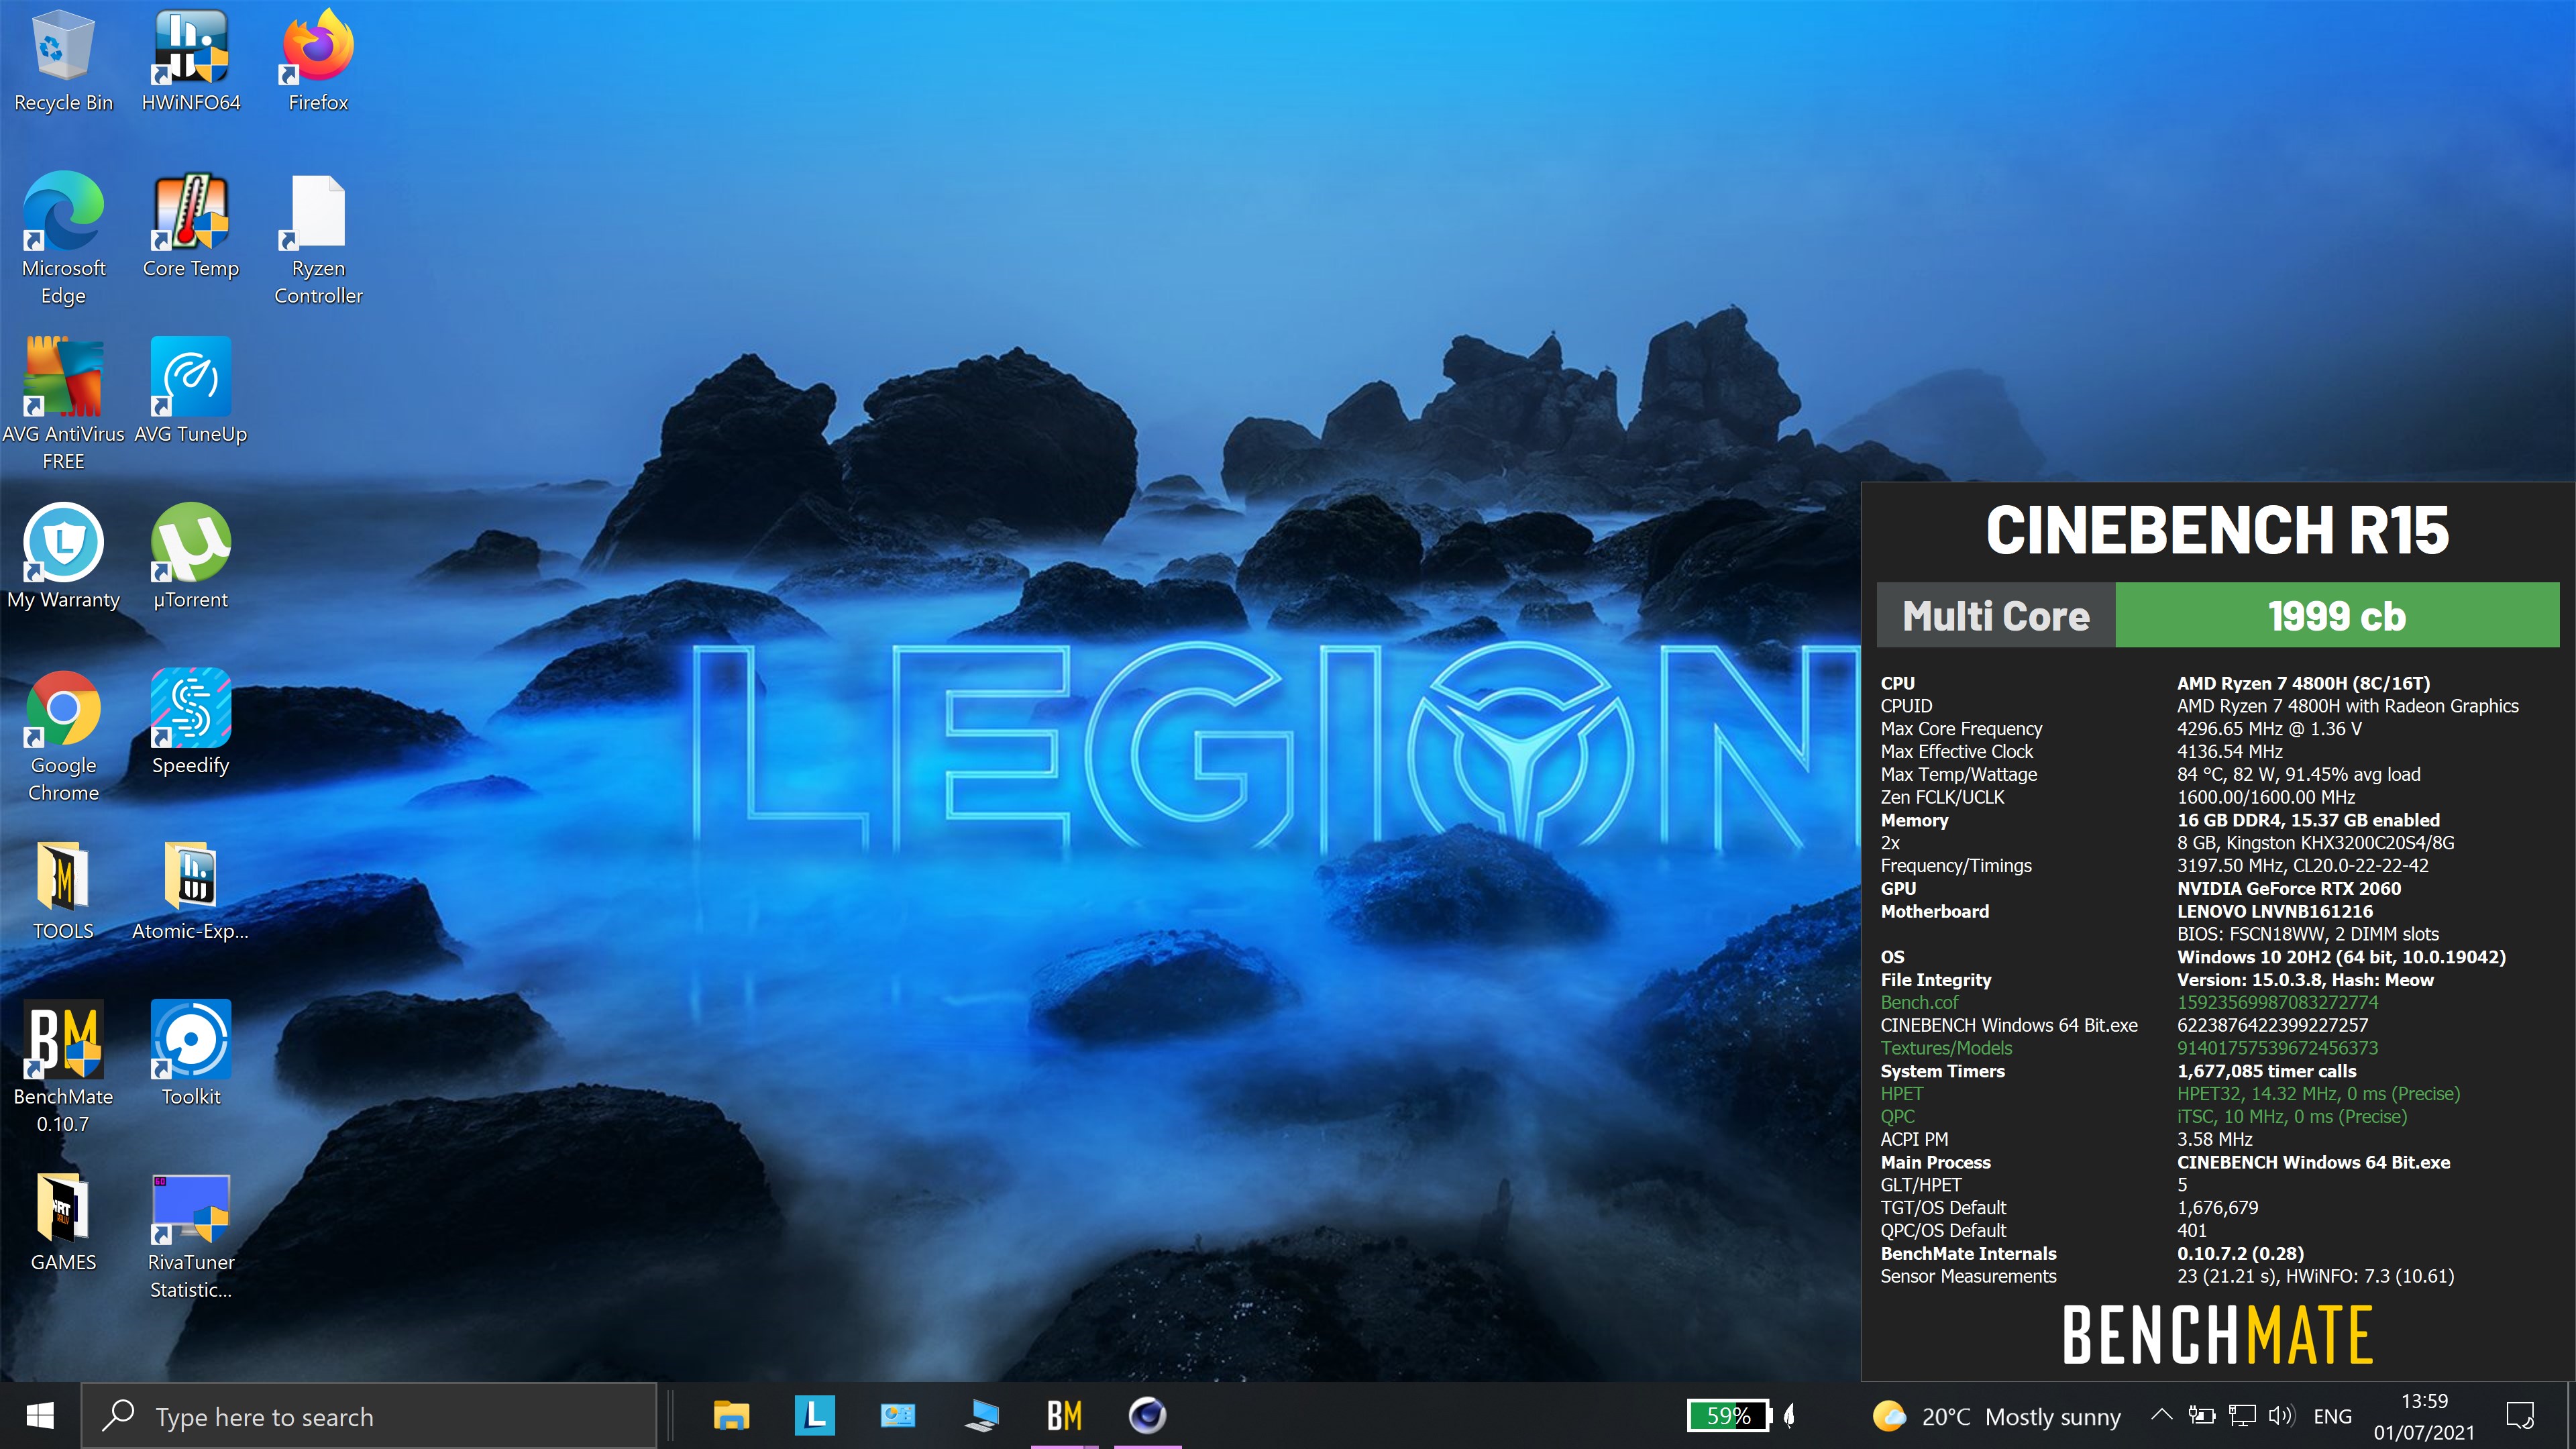
Task: Switch to Cinebench in the taskbar
Action: point(1147,1416)
